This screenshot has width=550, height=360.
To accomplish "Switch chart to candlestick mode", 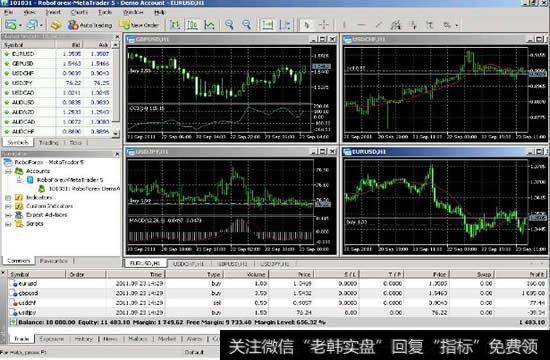I will (x=192, y=25).
